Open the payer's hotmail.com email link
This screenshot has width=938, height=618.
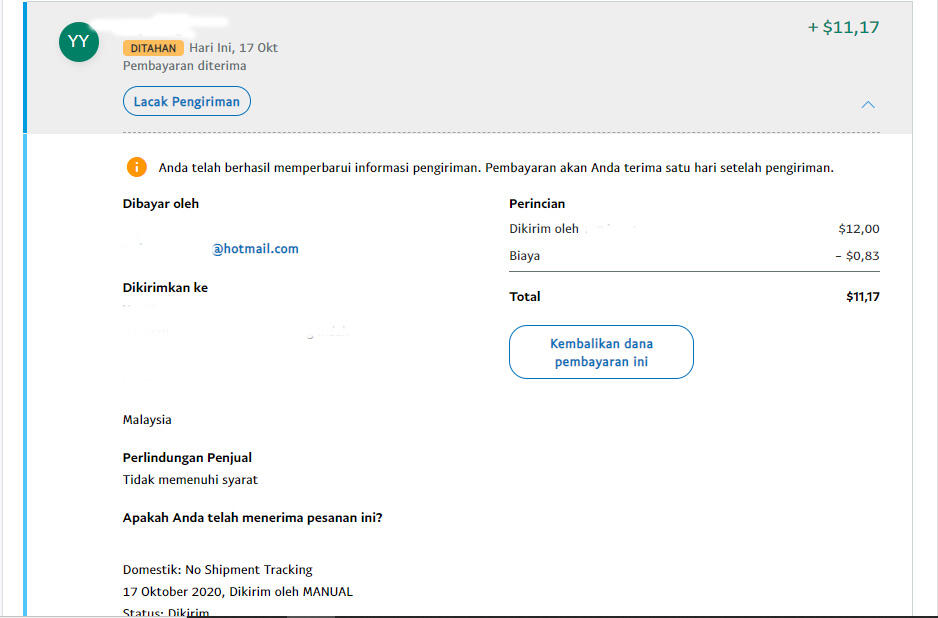pyautogui.click(x=255, y=249)
